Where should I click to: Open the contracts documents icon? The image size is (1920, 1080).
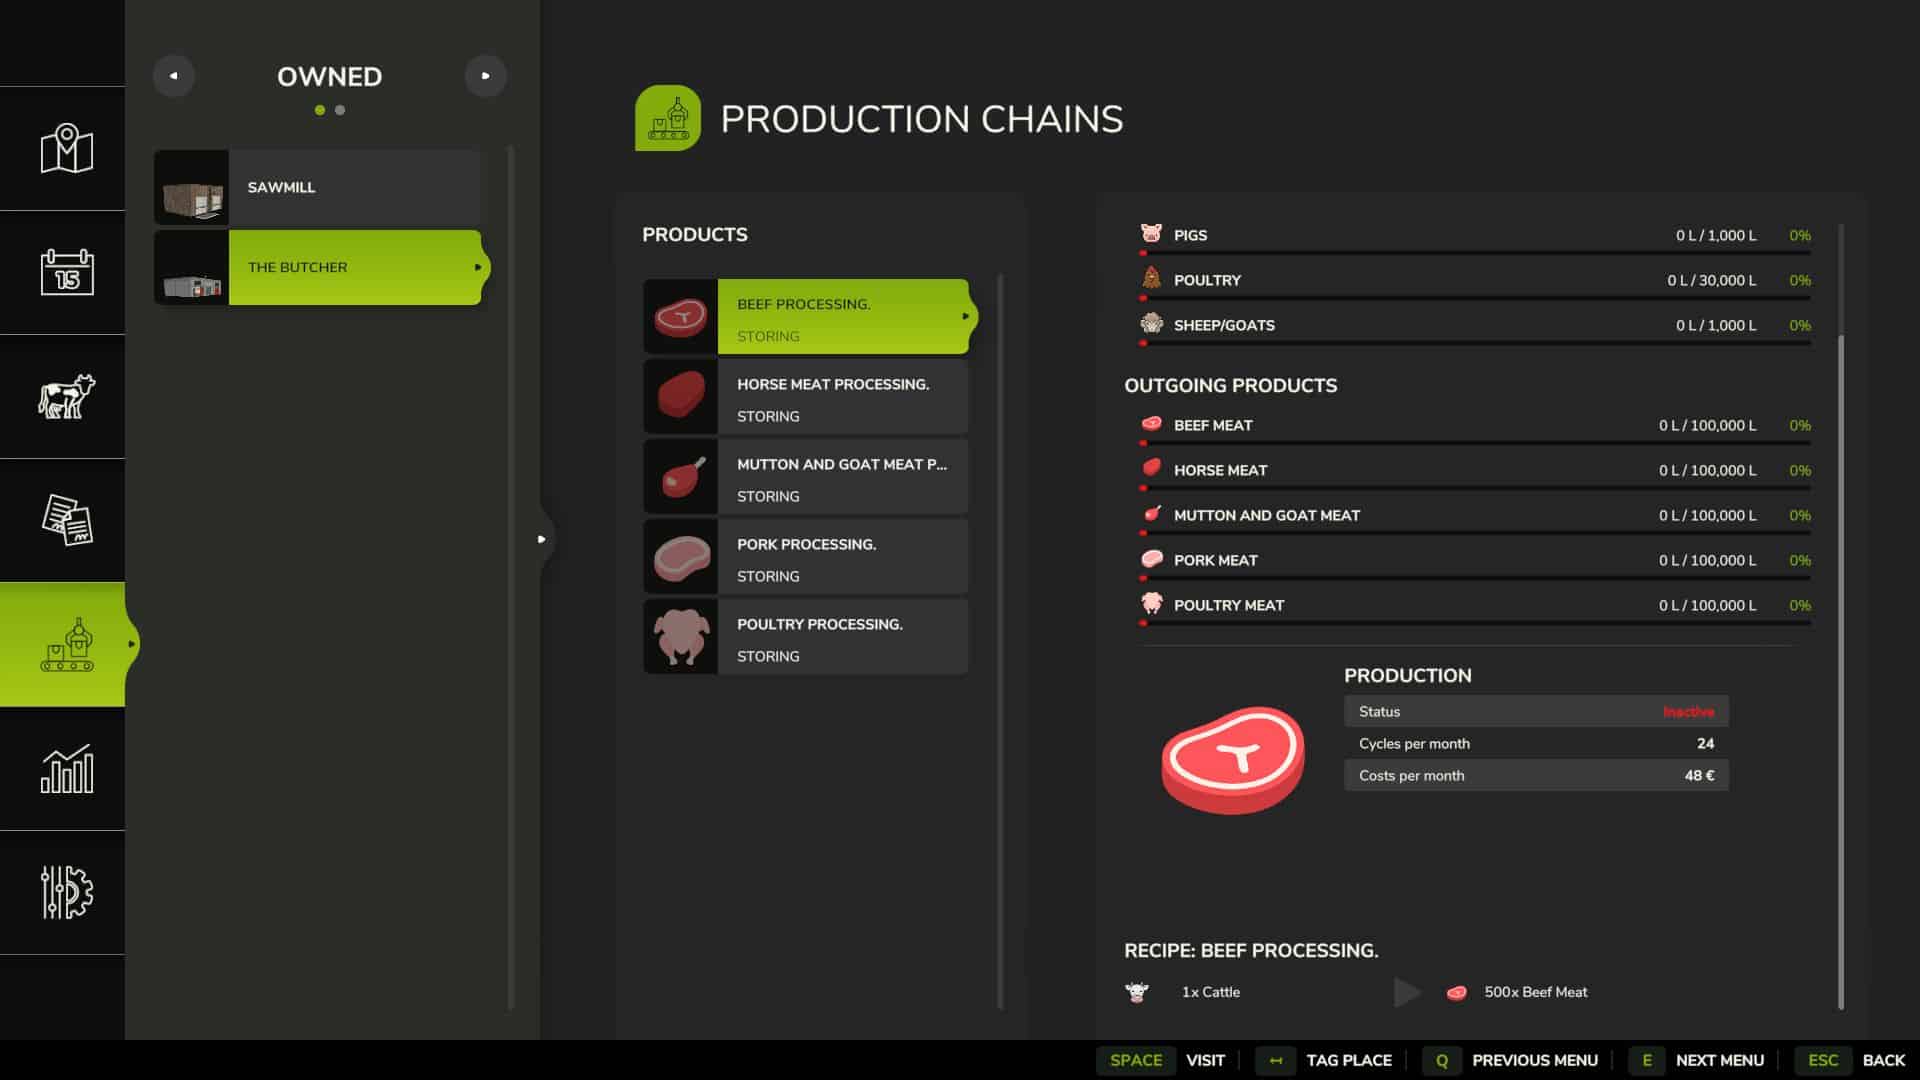[66, 520]
